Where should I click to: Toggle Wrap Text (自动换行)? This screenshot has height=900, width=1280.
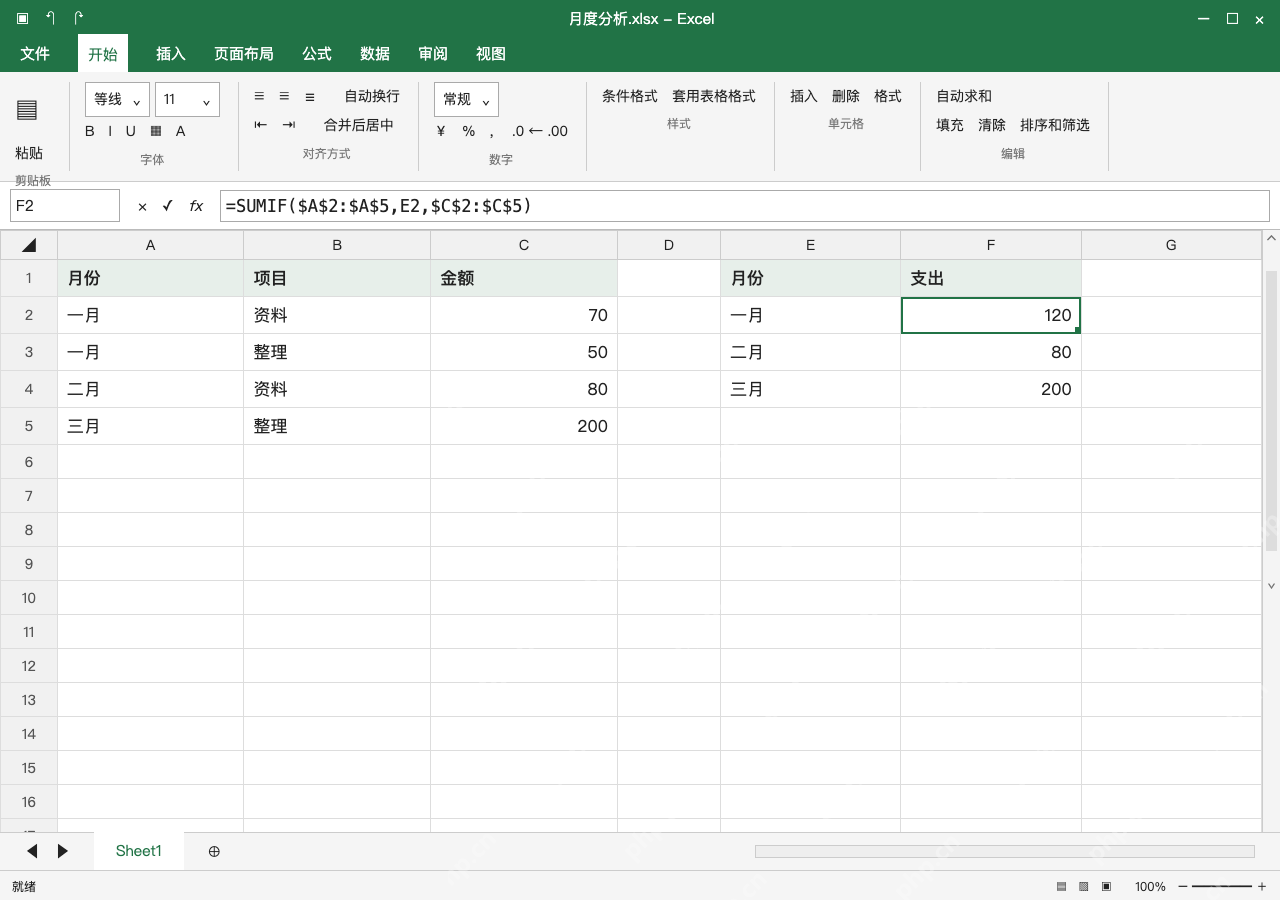pyautogui.click(x=372, y=96)
